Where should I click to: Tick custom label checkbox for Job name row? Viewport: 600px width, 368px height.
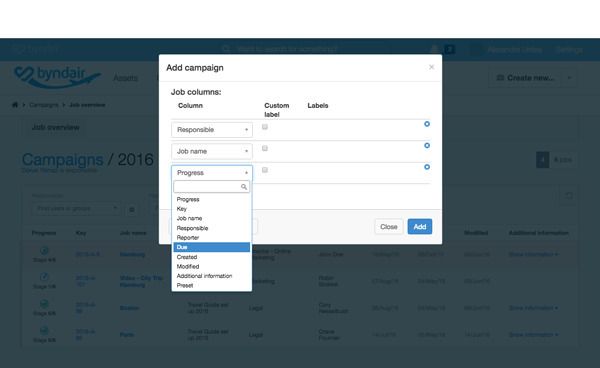point(265,148)
